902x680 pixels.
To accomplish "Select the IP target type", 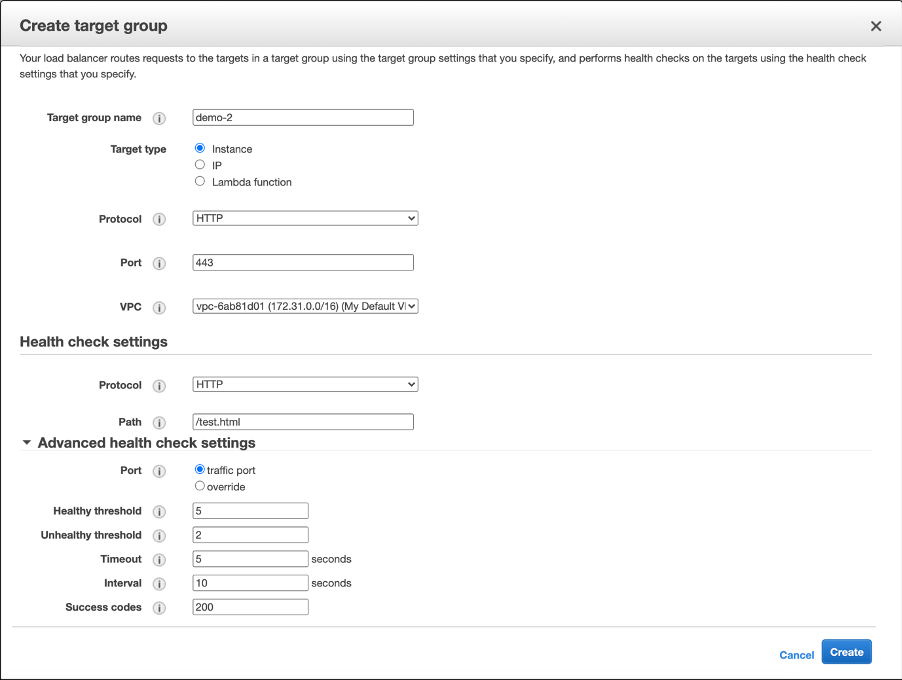I will pos(200,165).
